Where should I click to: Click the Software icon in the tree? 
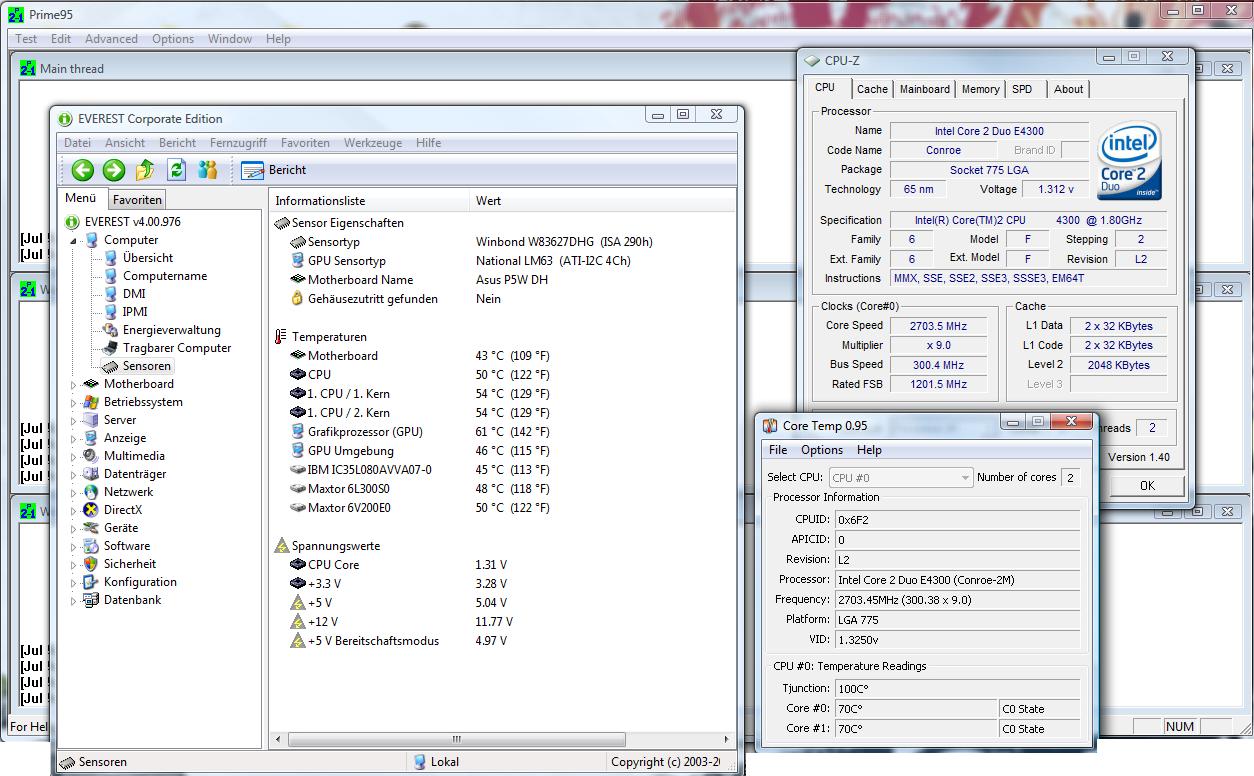tap(92, 546)
